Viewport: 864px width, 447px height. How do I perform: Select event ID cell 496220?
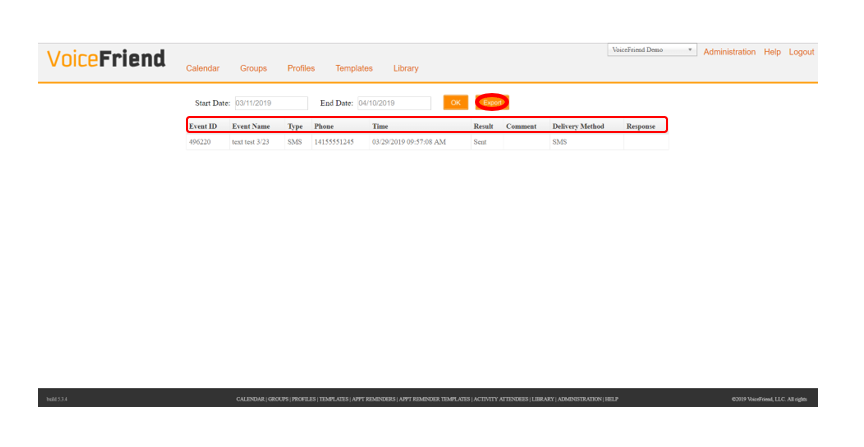(208, 142)
